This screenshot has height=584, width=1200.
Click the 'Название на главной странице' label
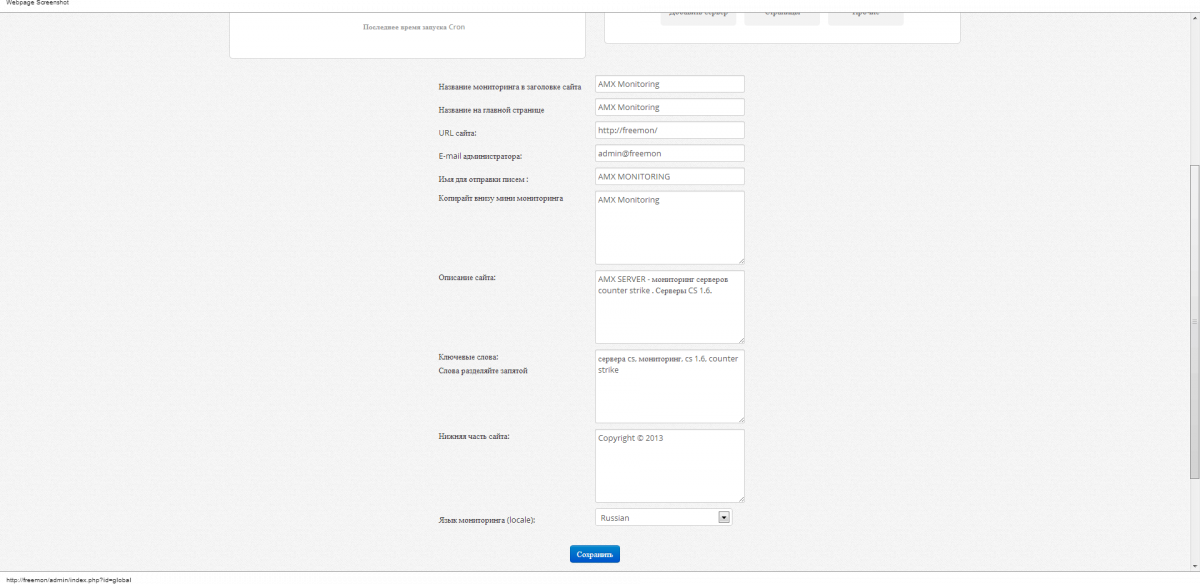point(491,110)
